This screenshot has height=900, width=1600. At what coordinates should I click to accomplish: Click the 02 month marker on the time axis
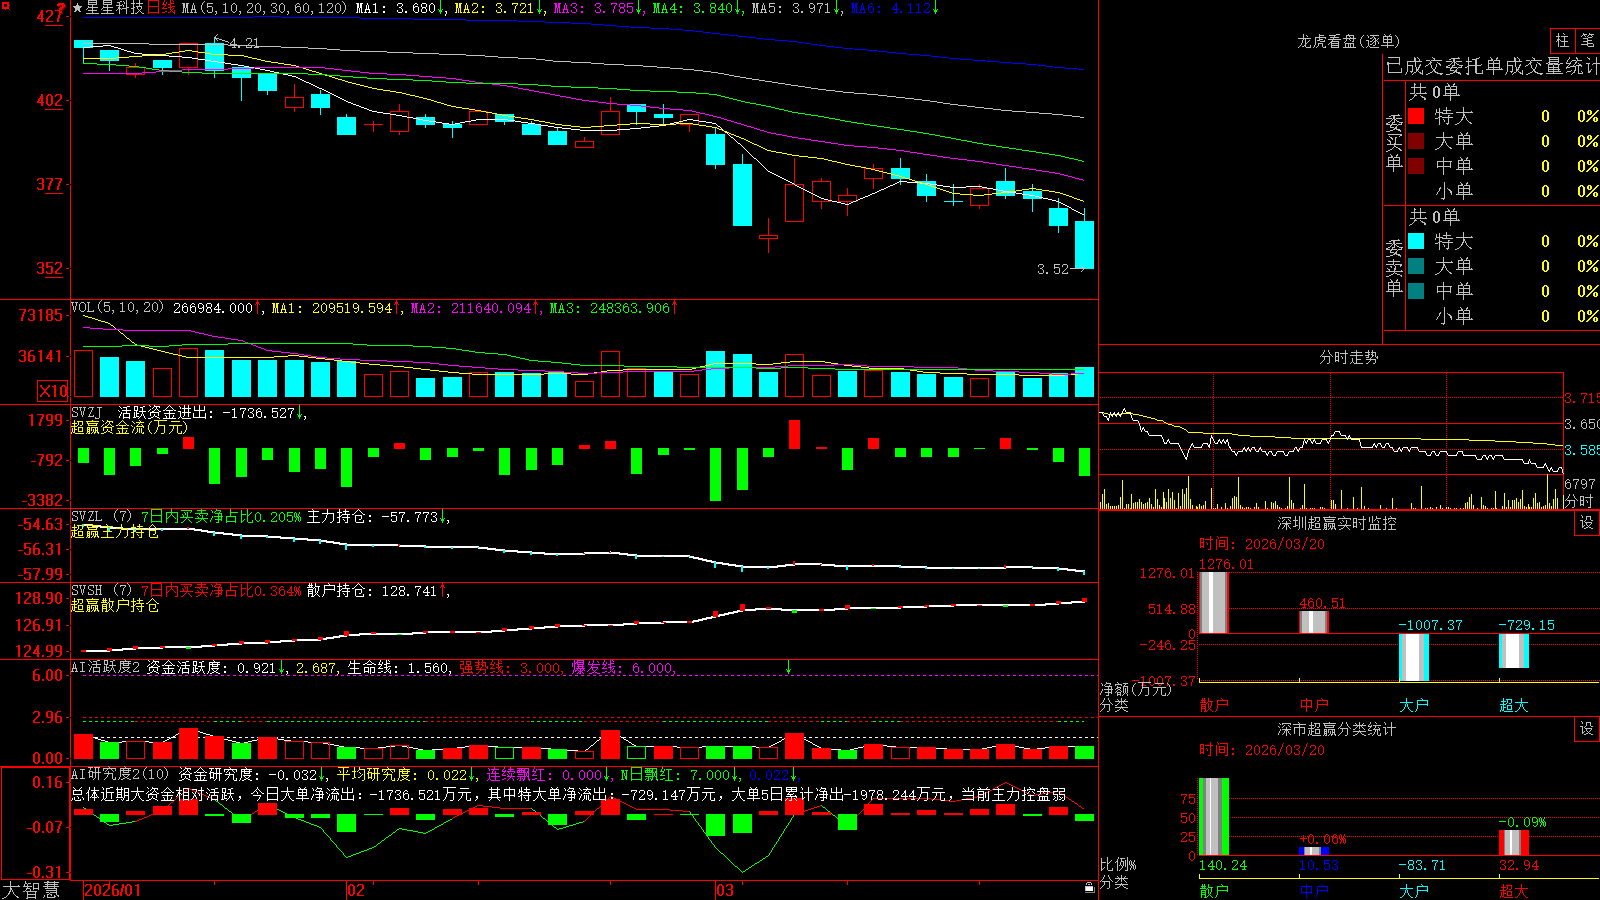[x=355, y=890]
